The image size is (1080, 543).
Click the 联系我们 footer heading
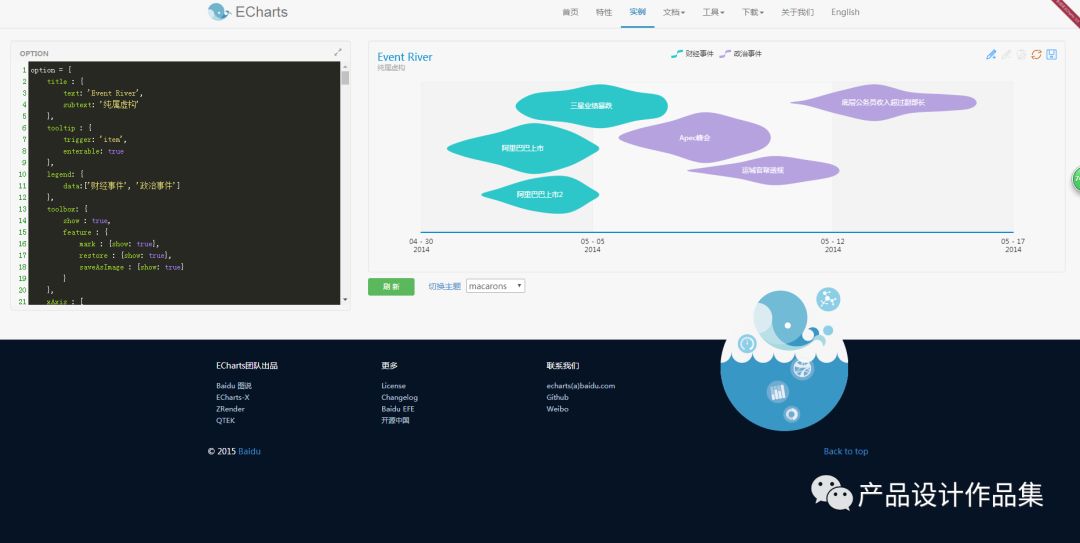point(563,366)
